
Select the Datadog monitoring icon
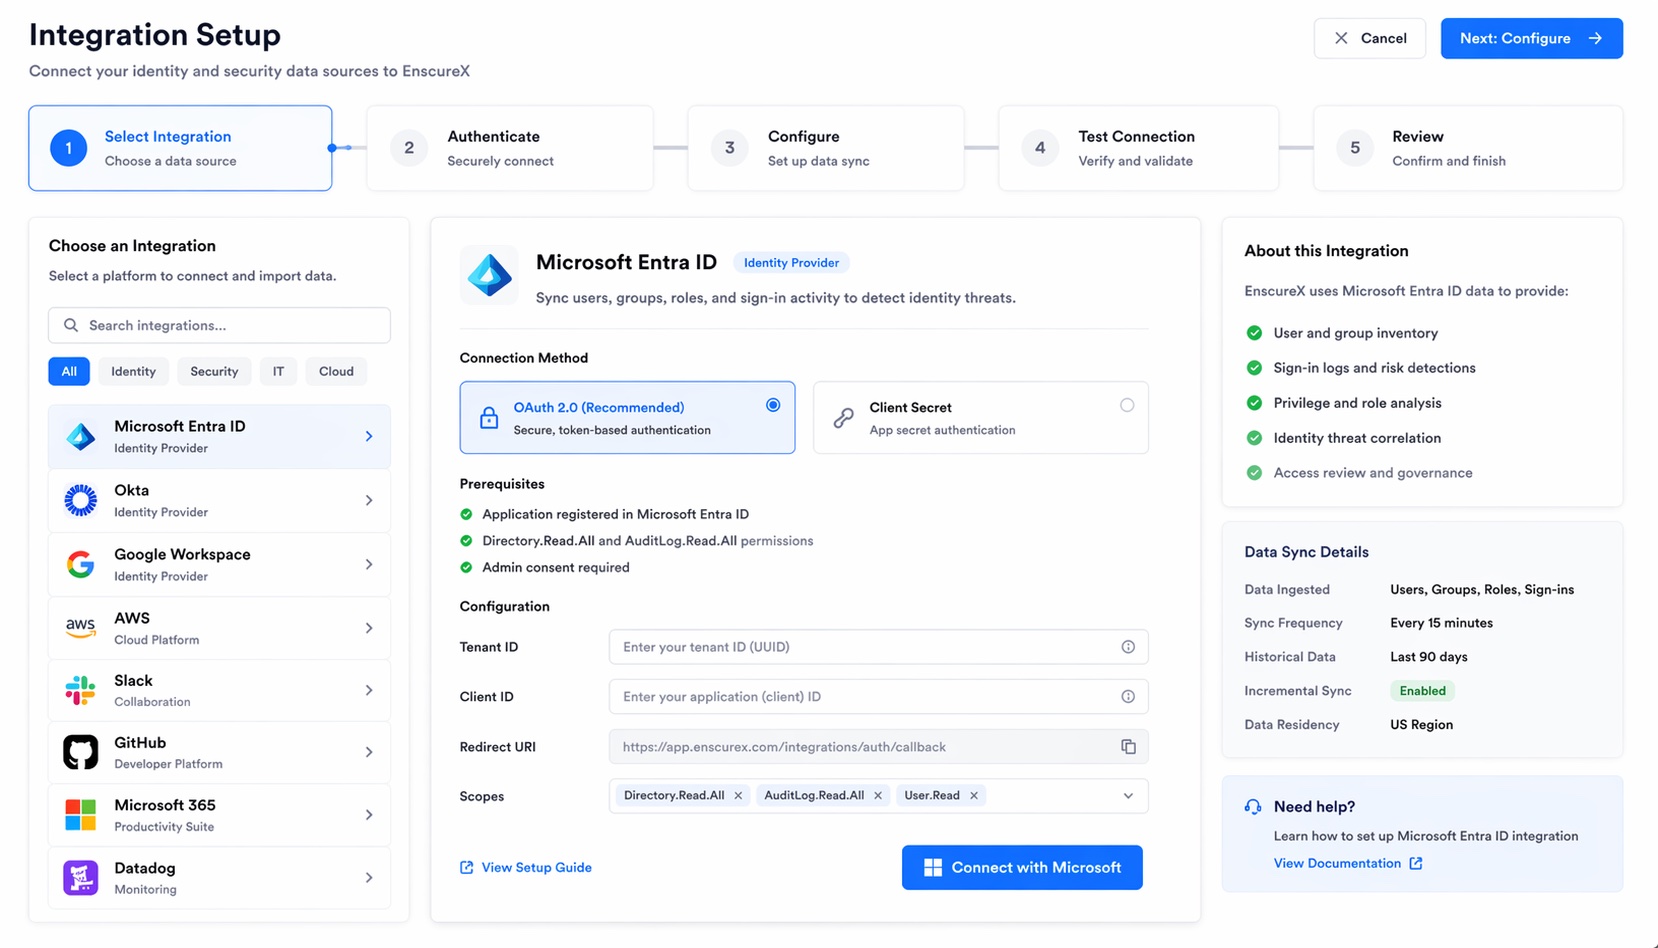(80, 877)
